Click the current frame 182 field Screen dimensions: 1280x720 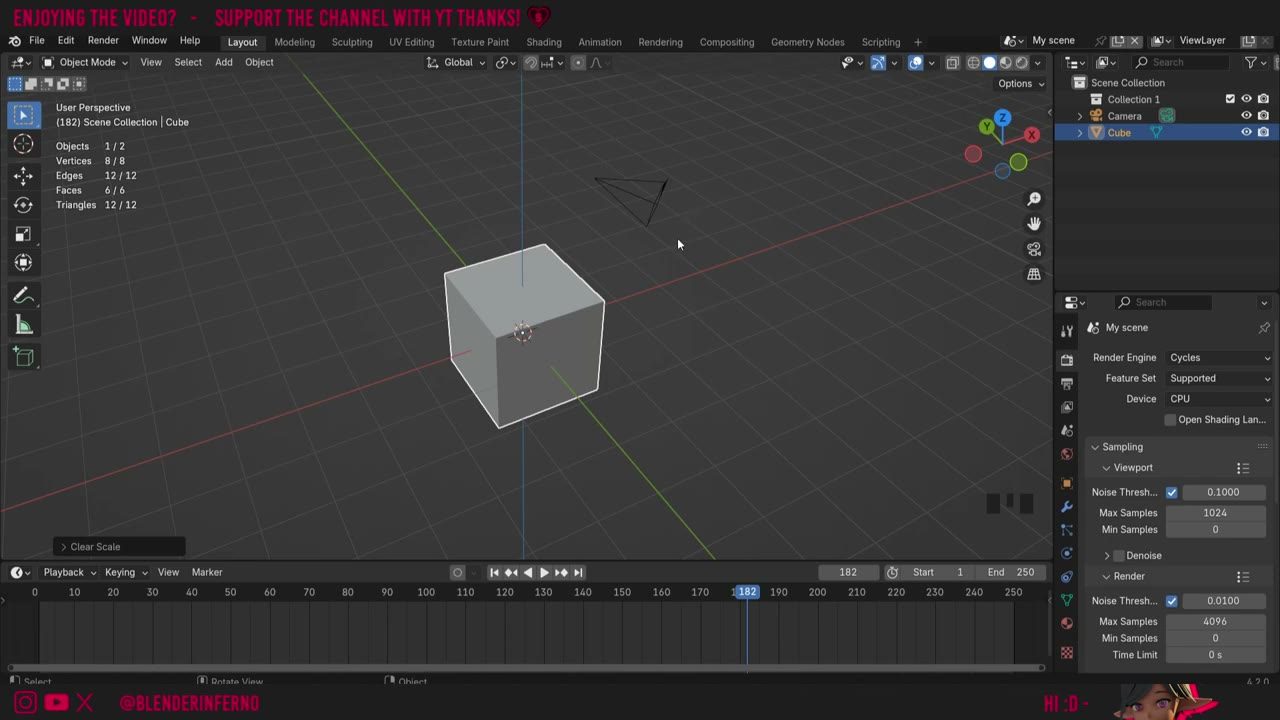coord(848,572)
